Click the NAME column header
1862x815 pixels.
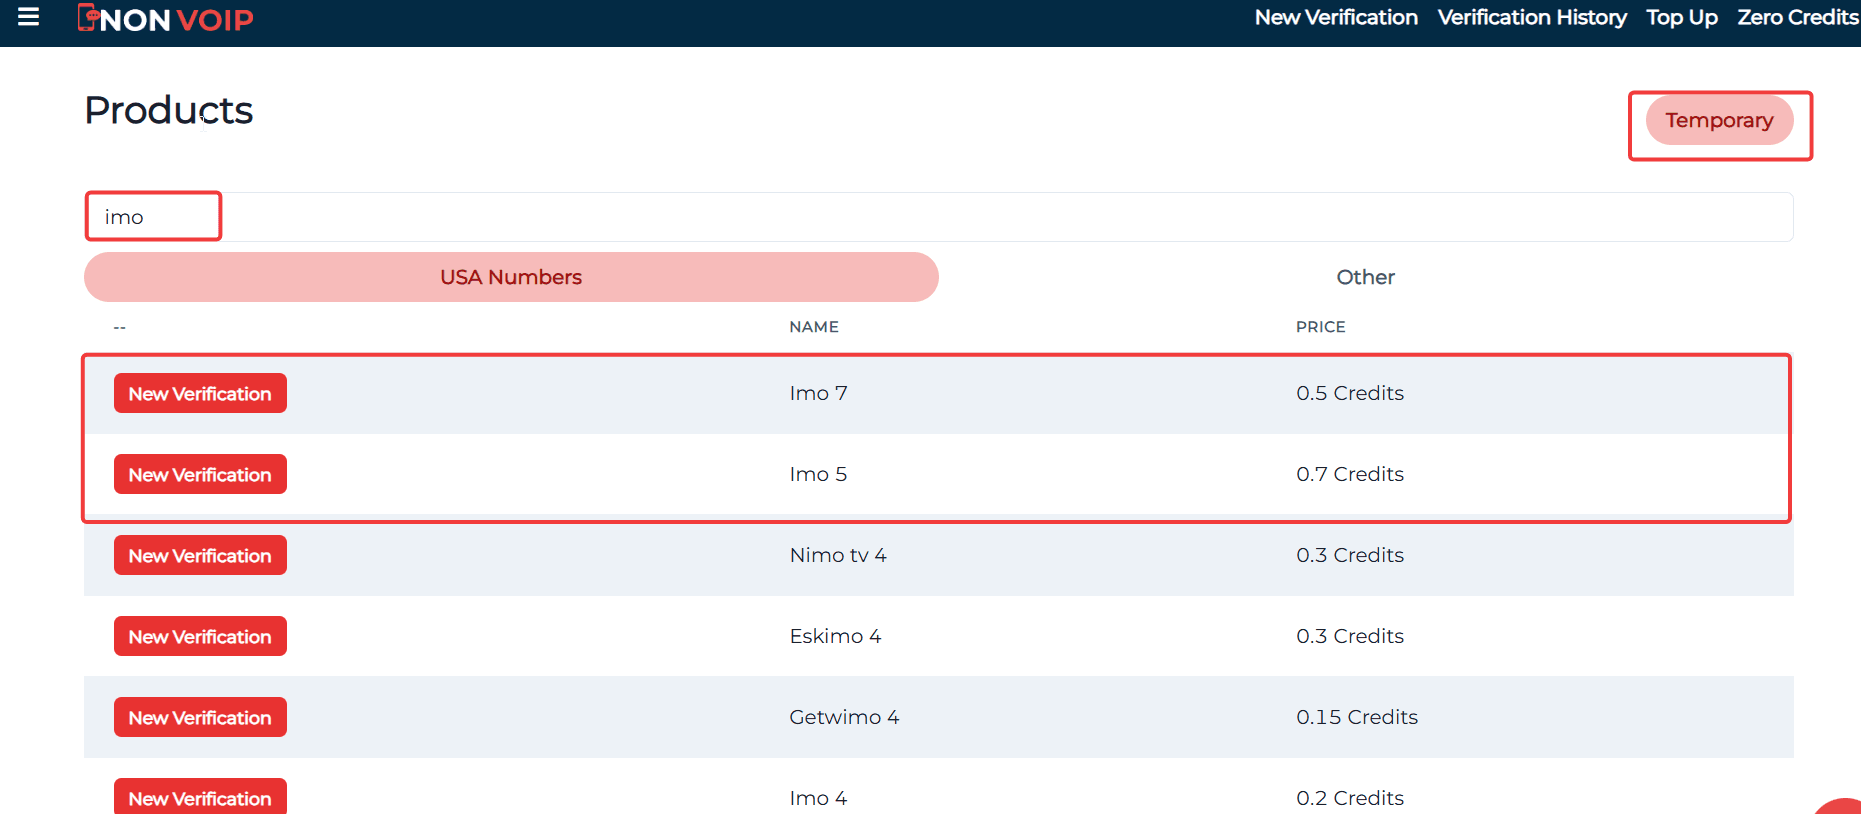(x=814, y=327)
